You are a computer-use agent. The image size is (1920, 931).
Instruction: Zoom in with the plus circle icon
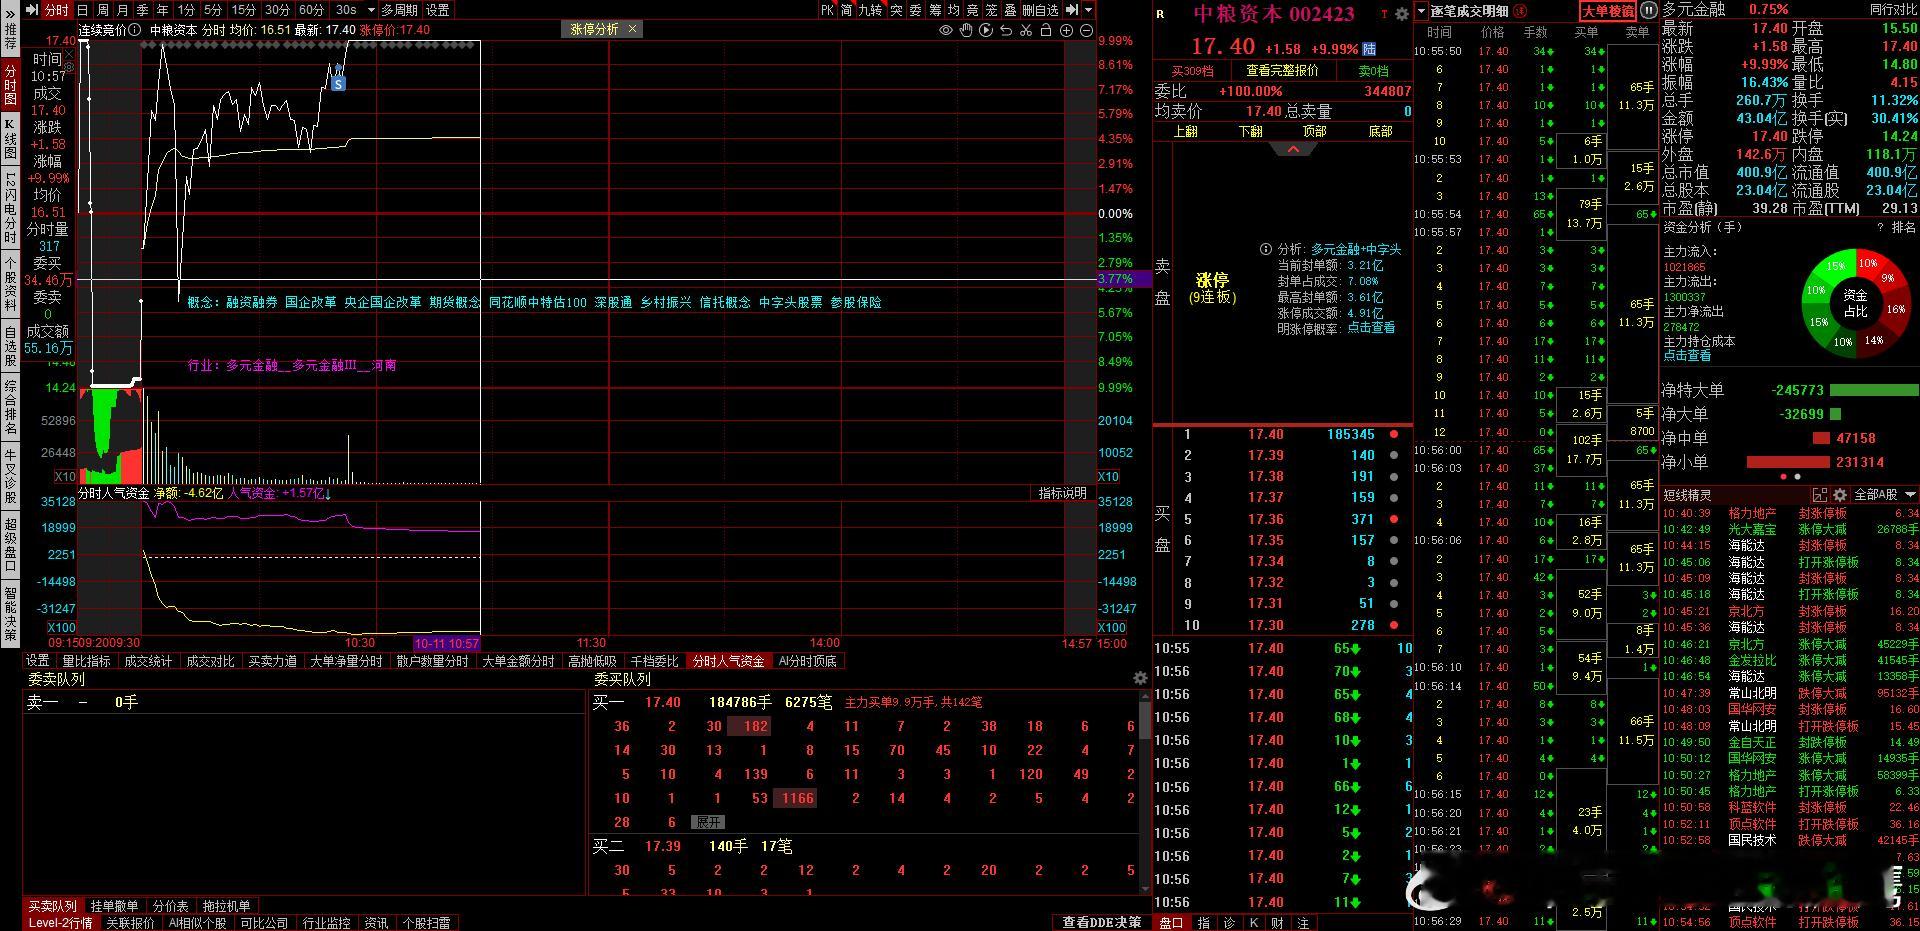click(1066, 30)
